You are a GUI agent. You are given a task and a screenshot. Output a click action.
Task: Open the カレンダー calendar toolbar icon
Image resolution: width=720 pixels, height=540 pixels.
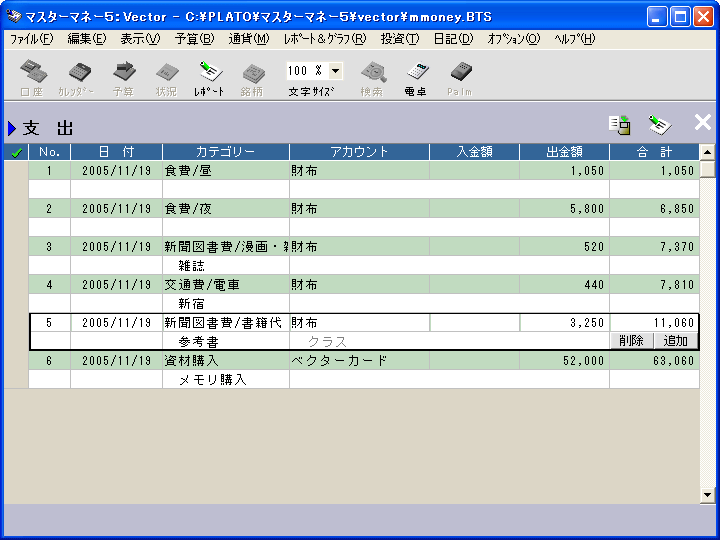tap(76, 77)
